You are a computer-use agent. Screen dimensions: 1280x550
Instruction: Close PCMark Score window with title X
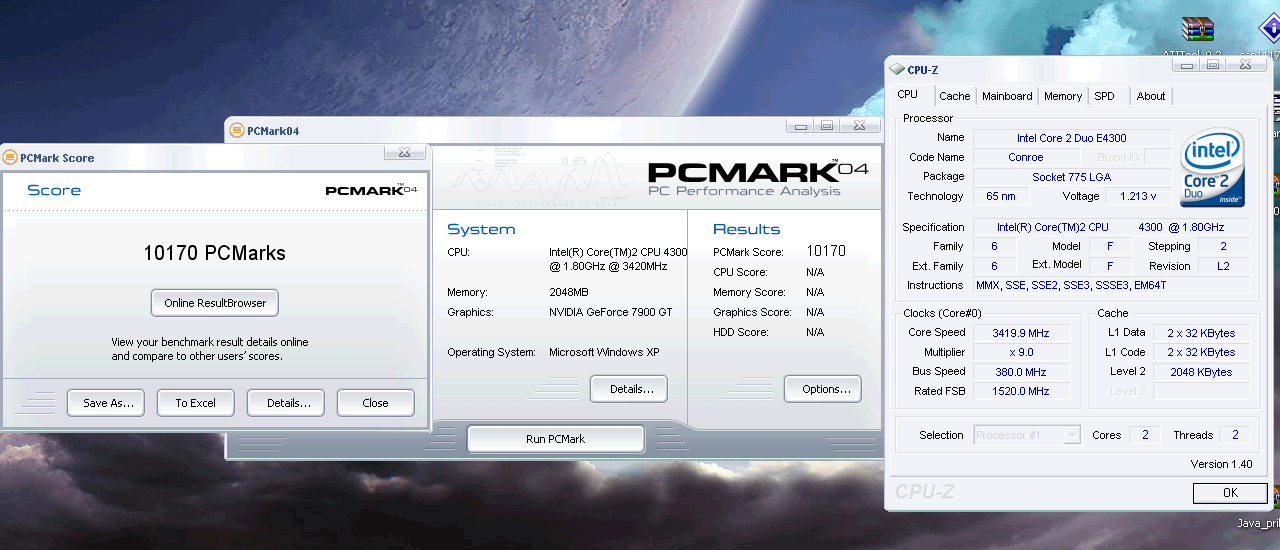pyautogui.click(x=404, y=152)
